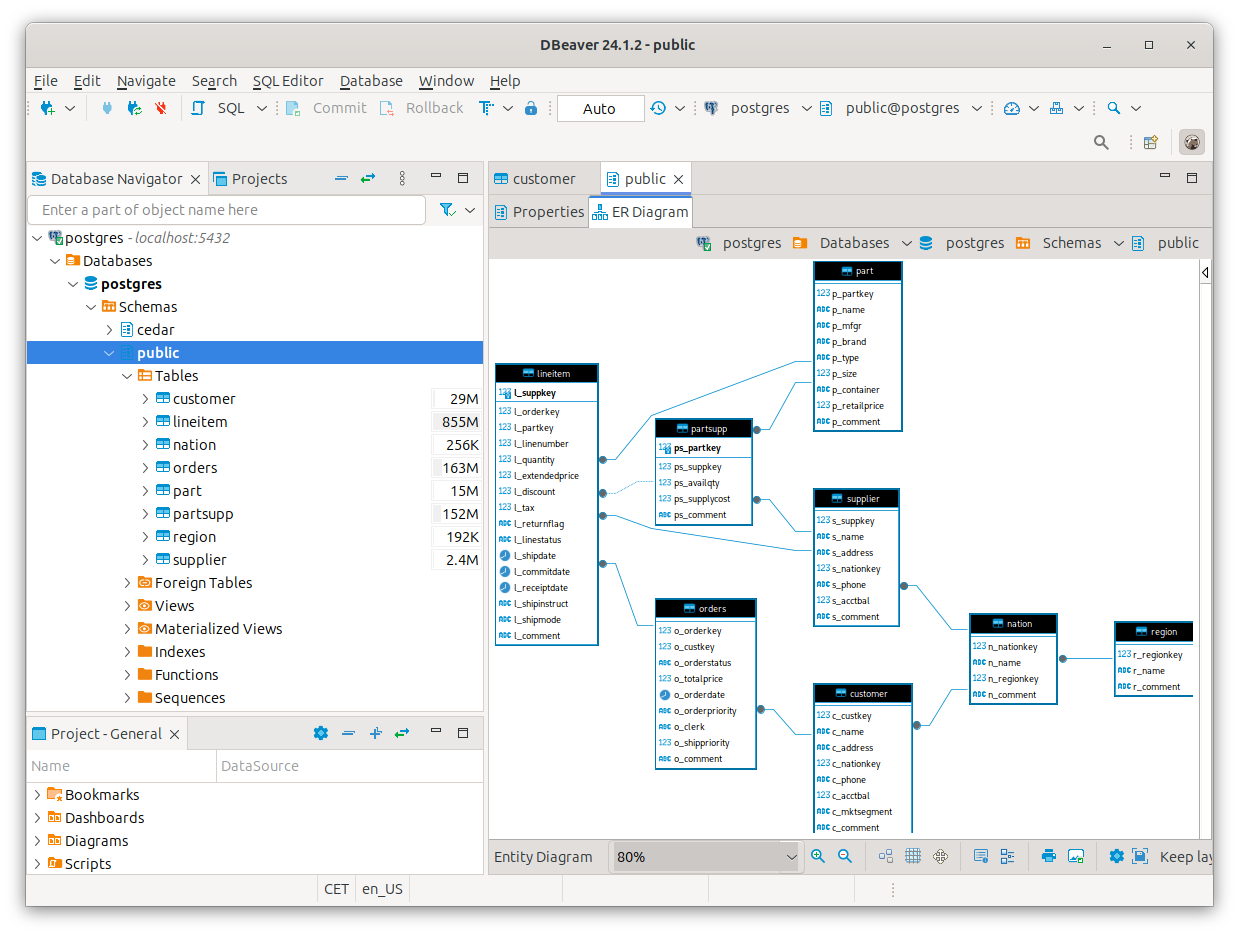Open the Database menu
The width and height of the screenshot is (1239, 935).
(370, 80)
